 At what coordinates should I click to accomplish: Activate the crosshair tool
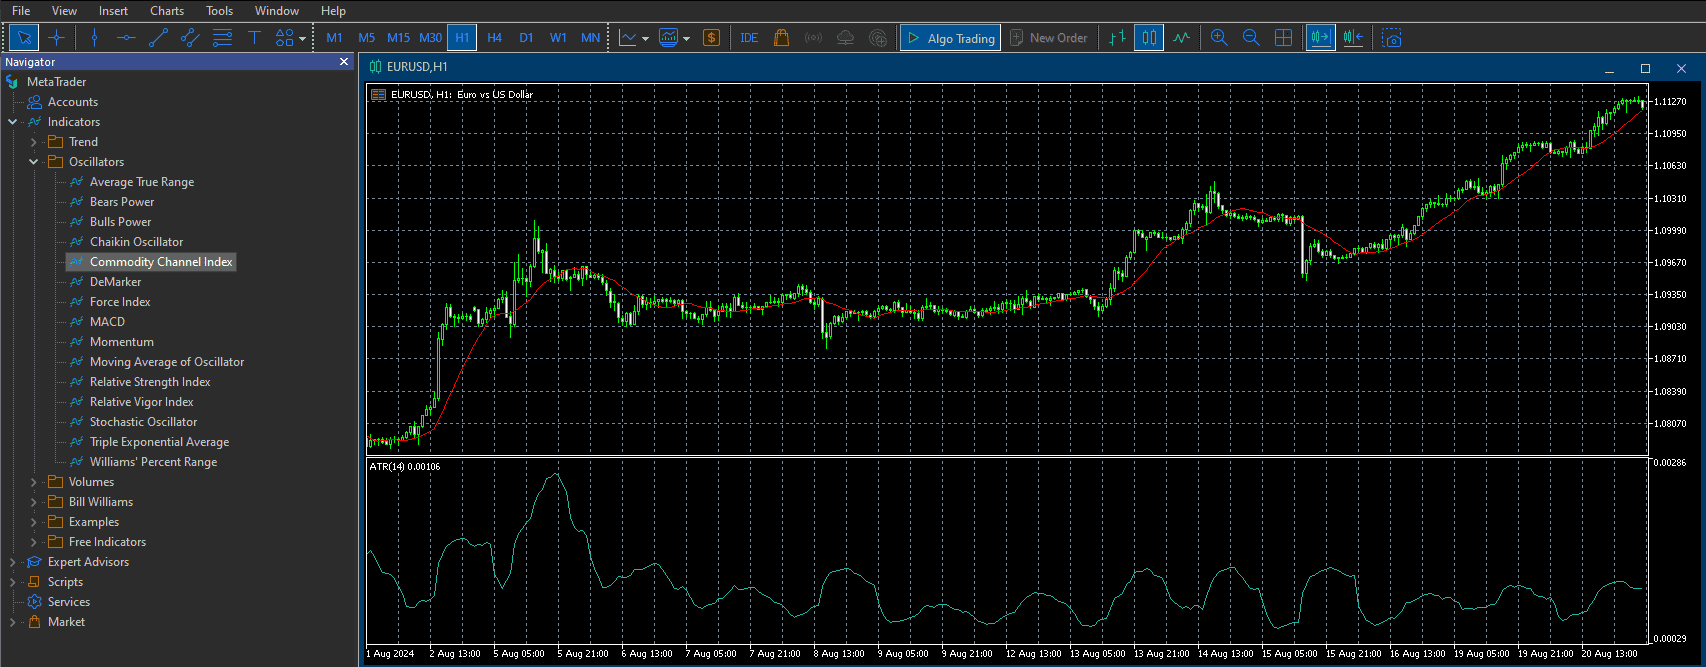coord(56,38)
